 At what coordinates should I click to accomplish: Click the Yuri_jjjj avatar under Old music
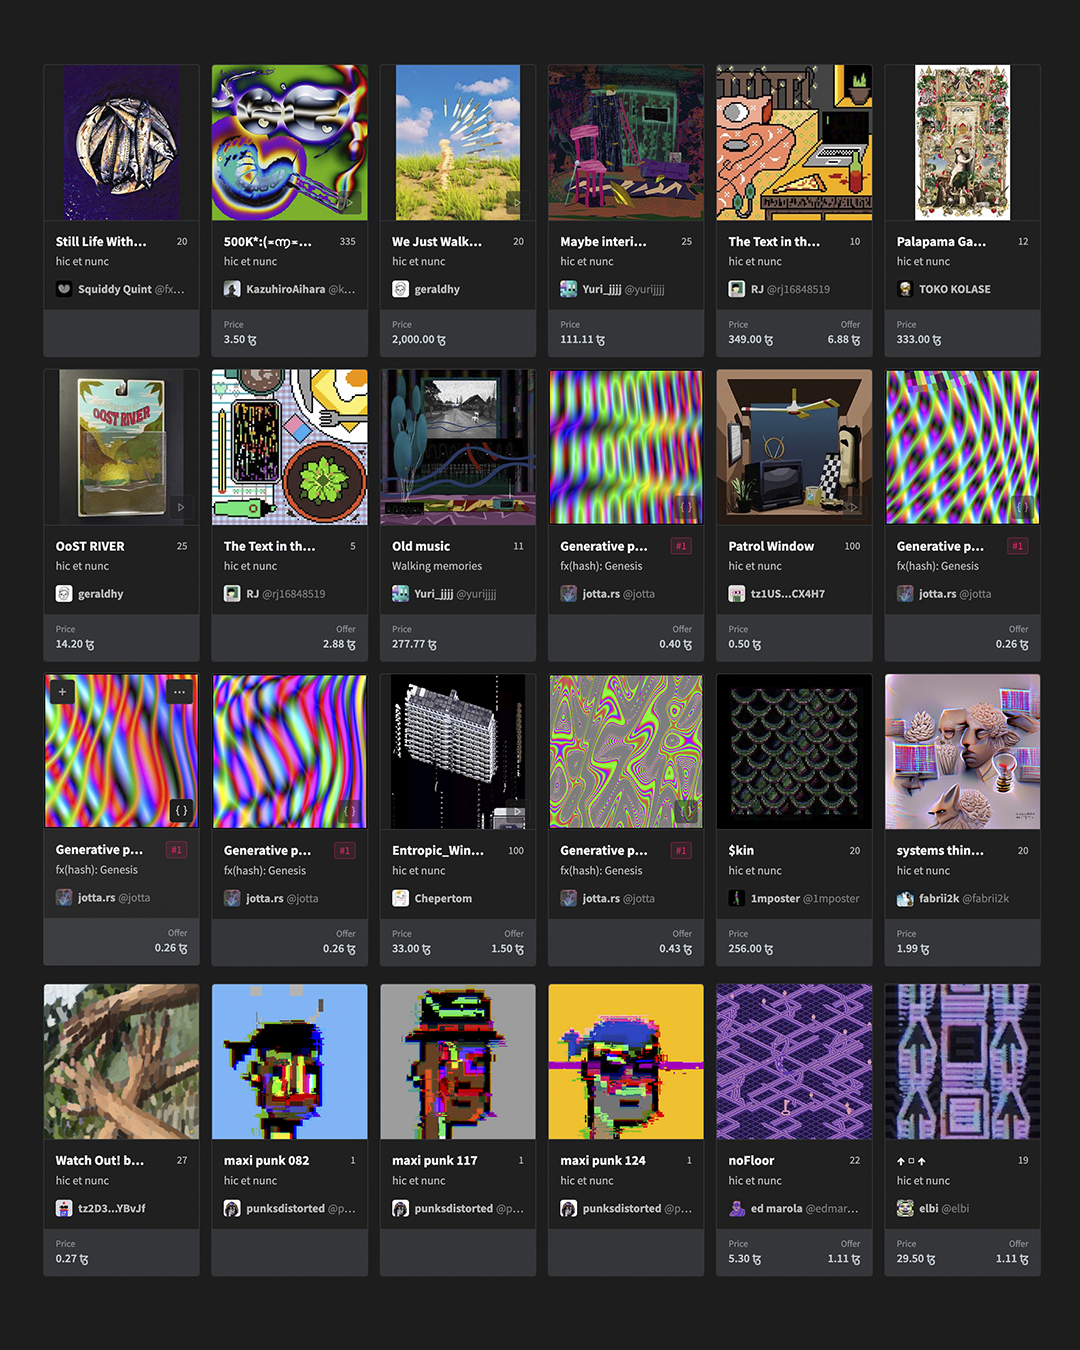coord(400,594)
